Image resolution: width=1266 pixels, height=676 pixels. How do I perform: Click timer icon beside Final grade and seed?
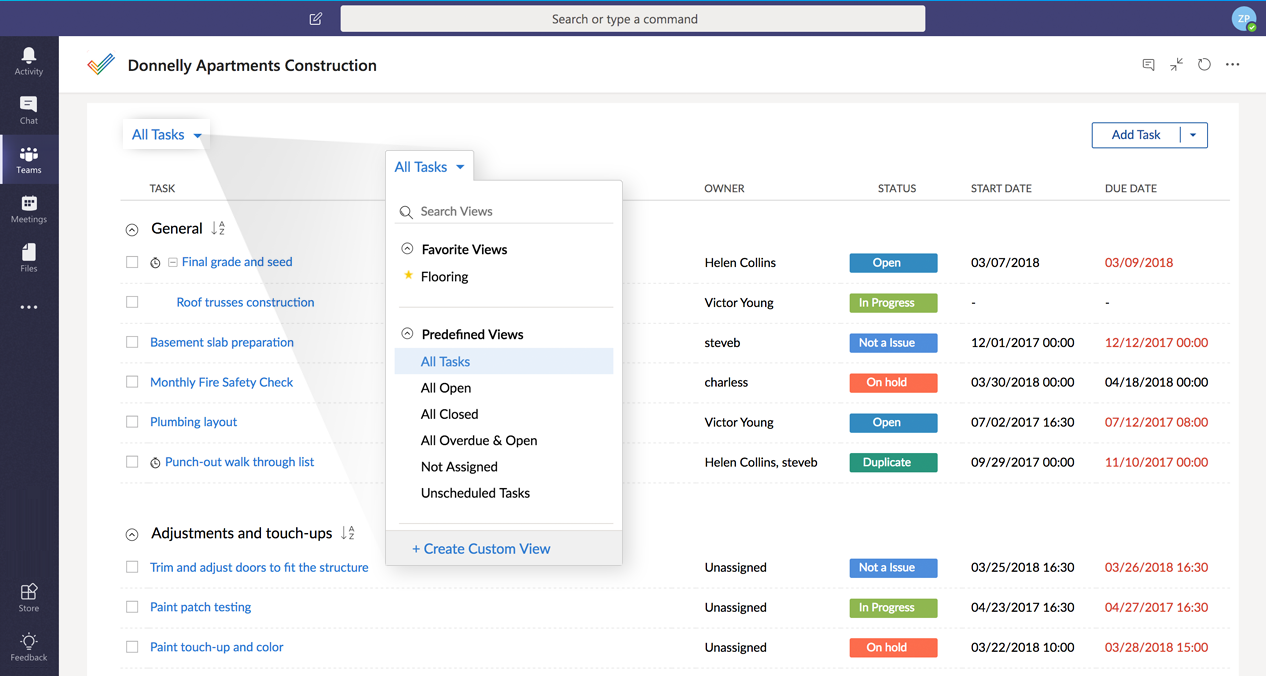tap(156, 263)
